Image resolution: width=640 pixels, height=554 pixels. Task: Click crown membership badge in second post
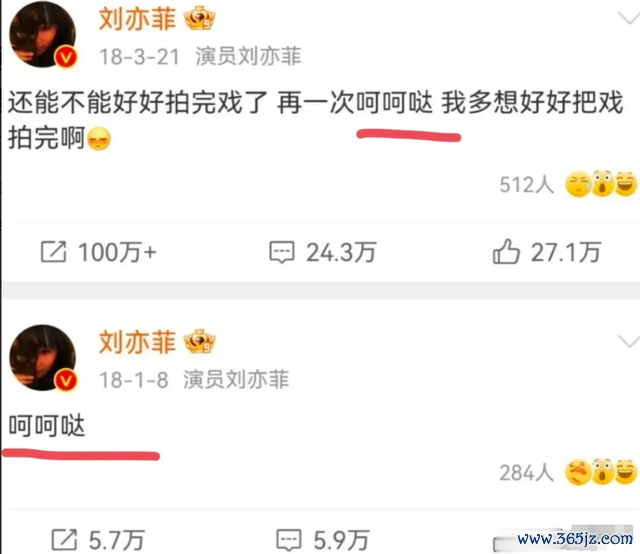(x=199, y=341)
